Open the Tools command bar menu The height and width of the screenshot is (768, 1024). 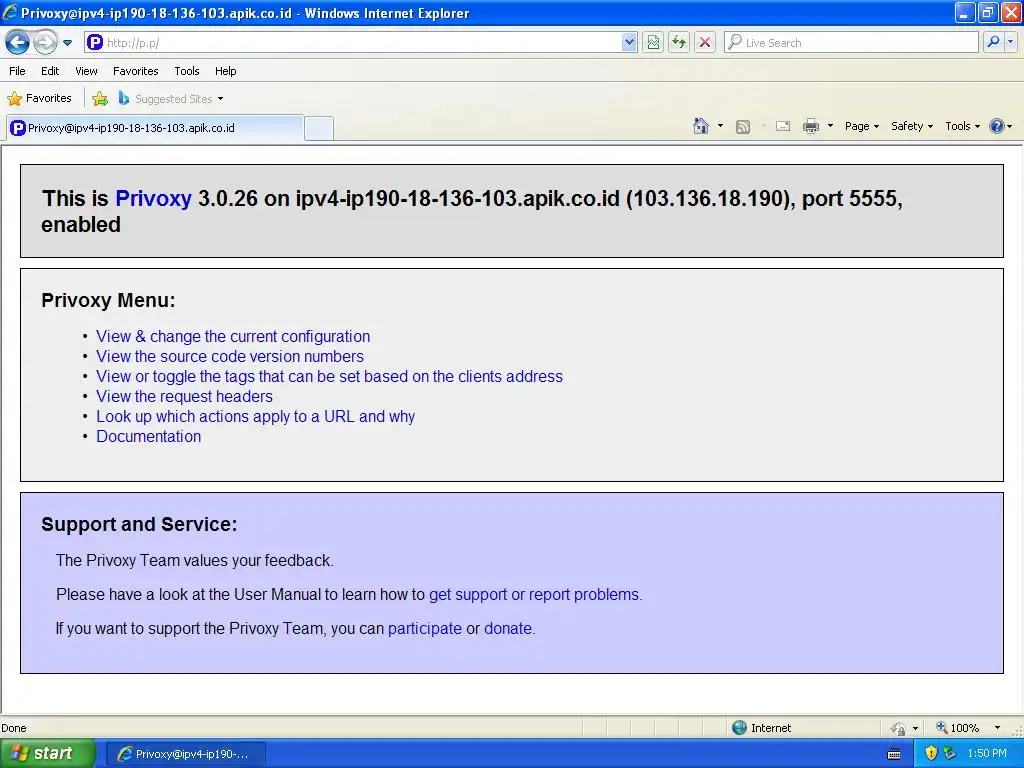(x=962, y=126)
